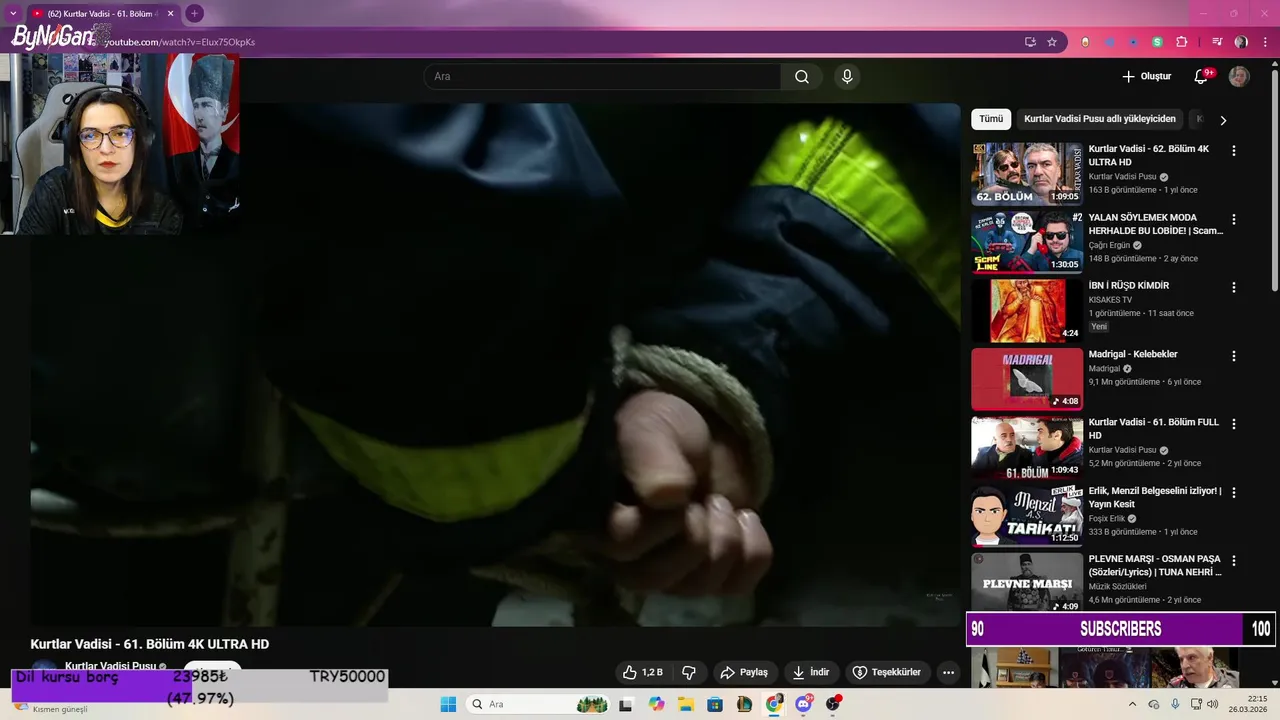Open more actions three-dot button below video
This screenshot has width=1280, height=720.
(948, 673)
